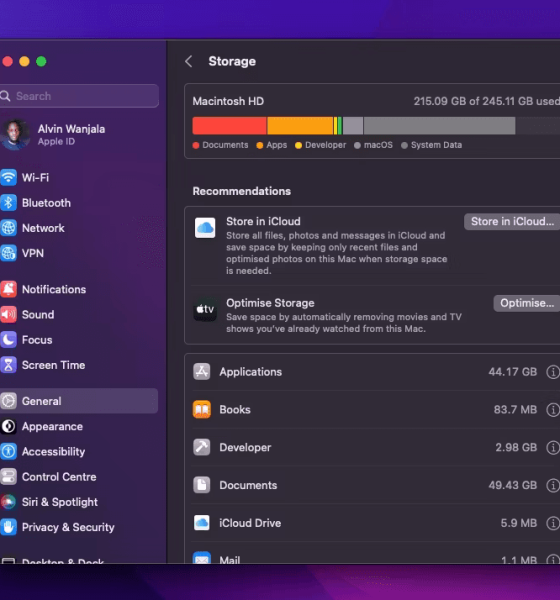Click the Apps legend label
Image resolution: width=560 pixels, height=600 pixels.
[277, 145]
